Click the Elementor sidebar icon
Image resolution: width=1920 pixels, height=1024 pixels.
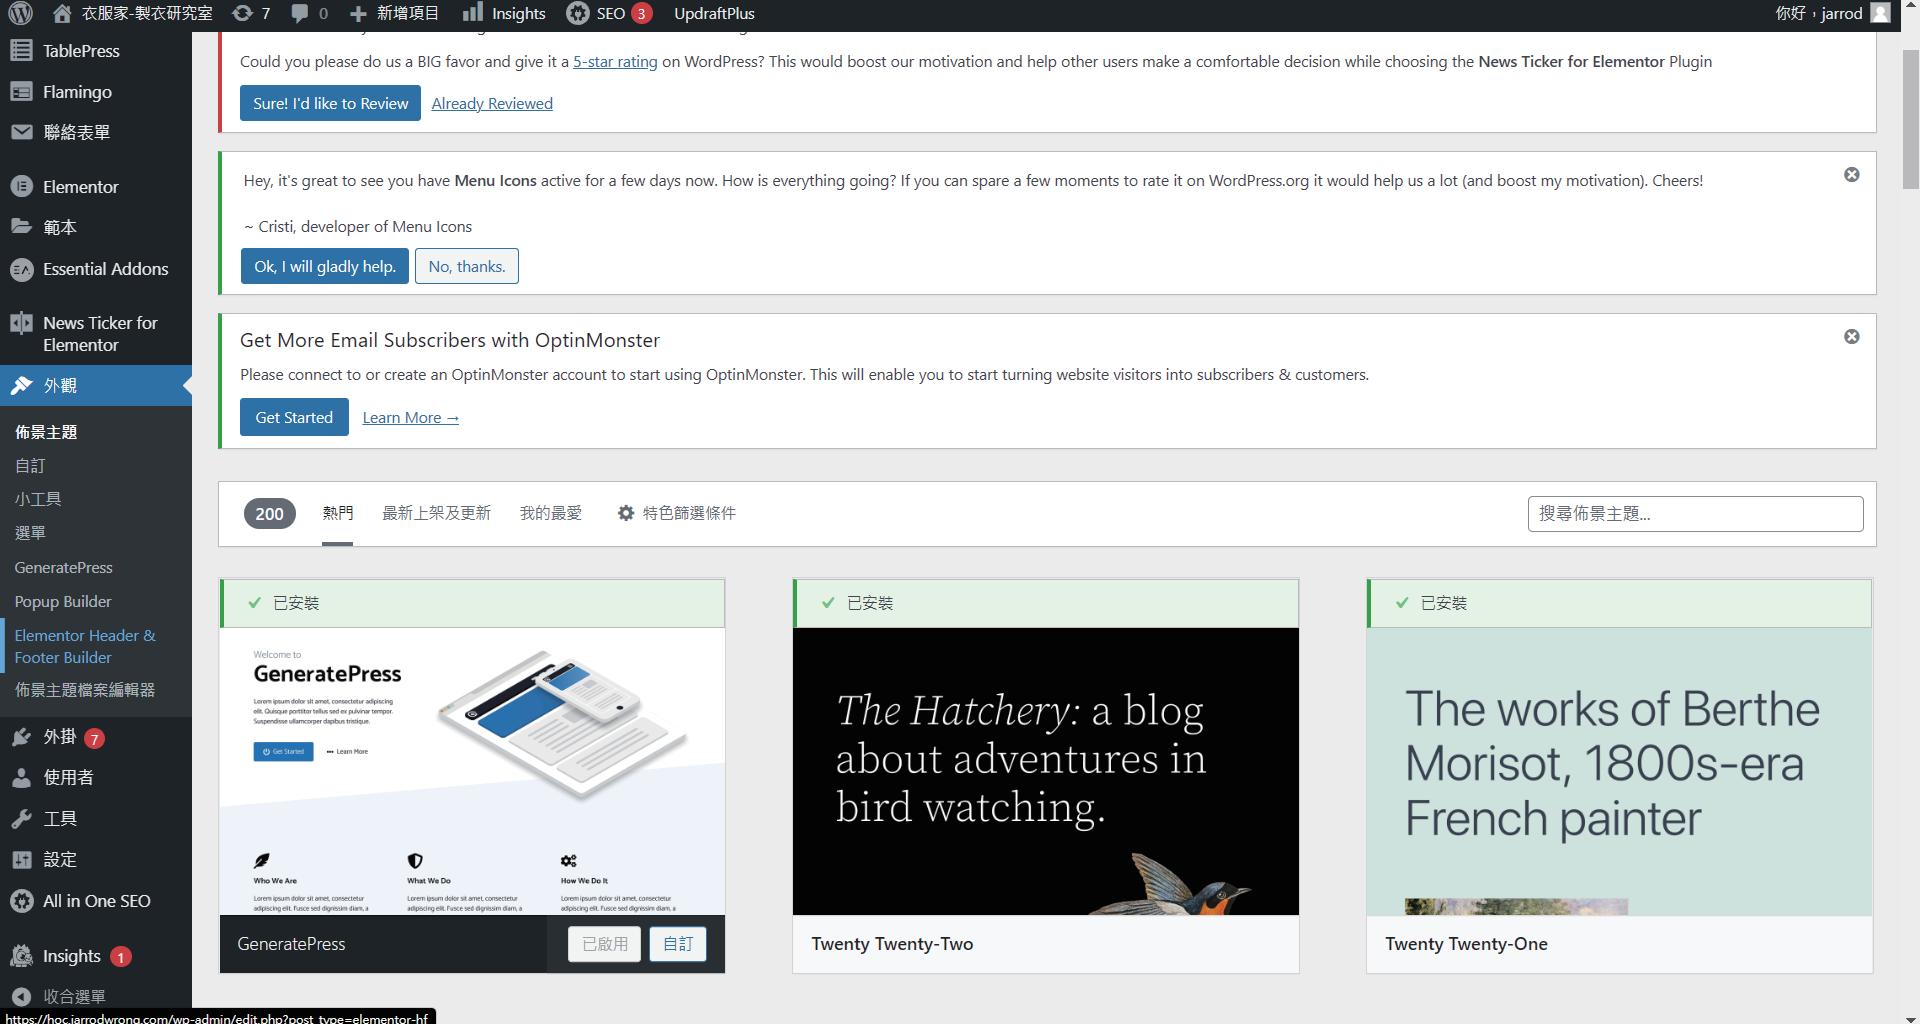21,187
